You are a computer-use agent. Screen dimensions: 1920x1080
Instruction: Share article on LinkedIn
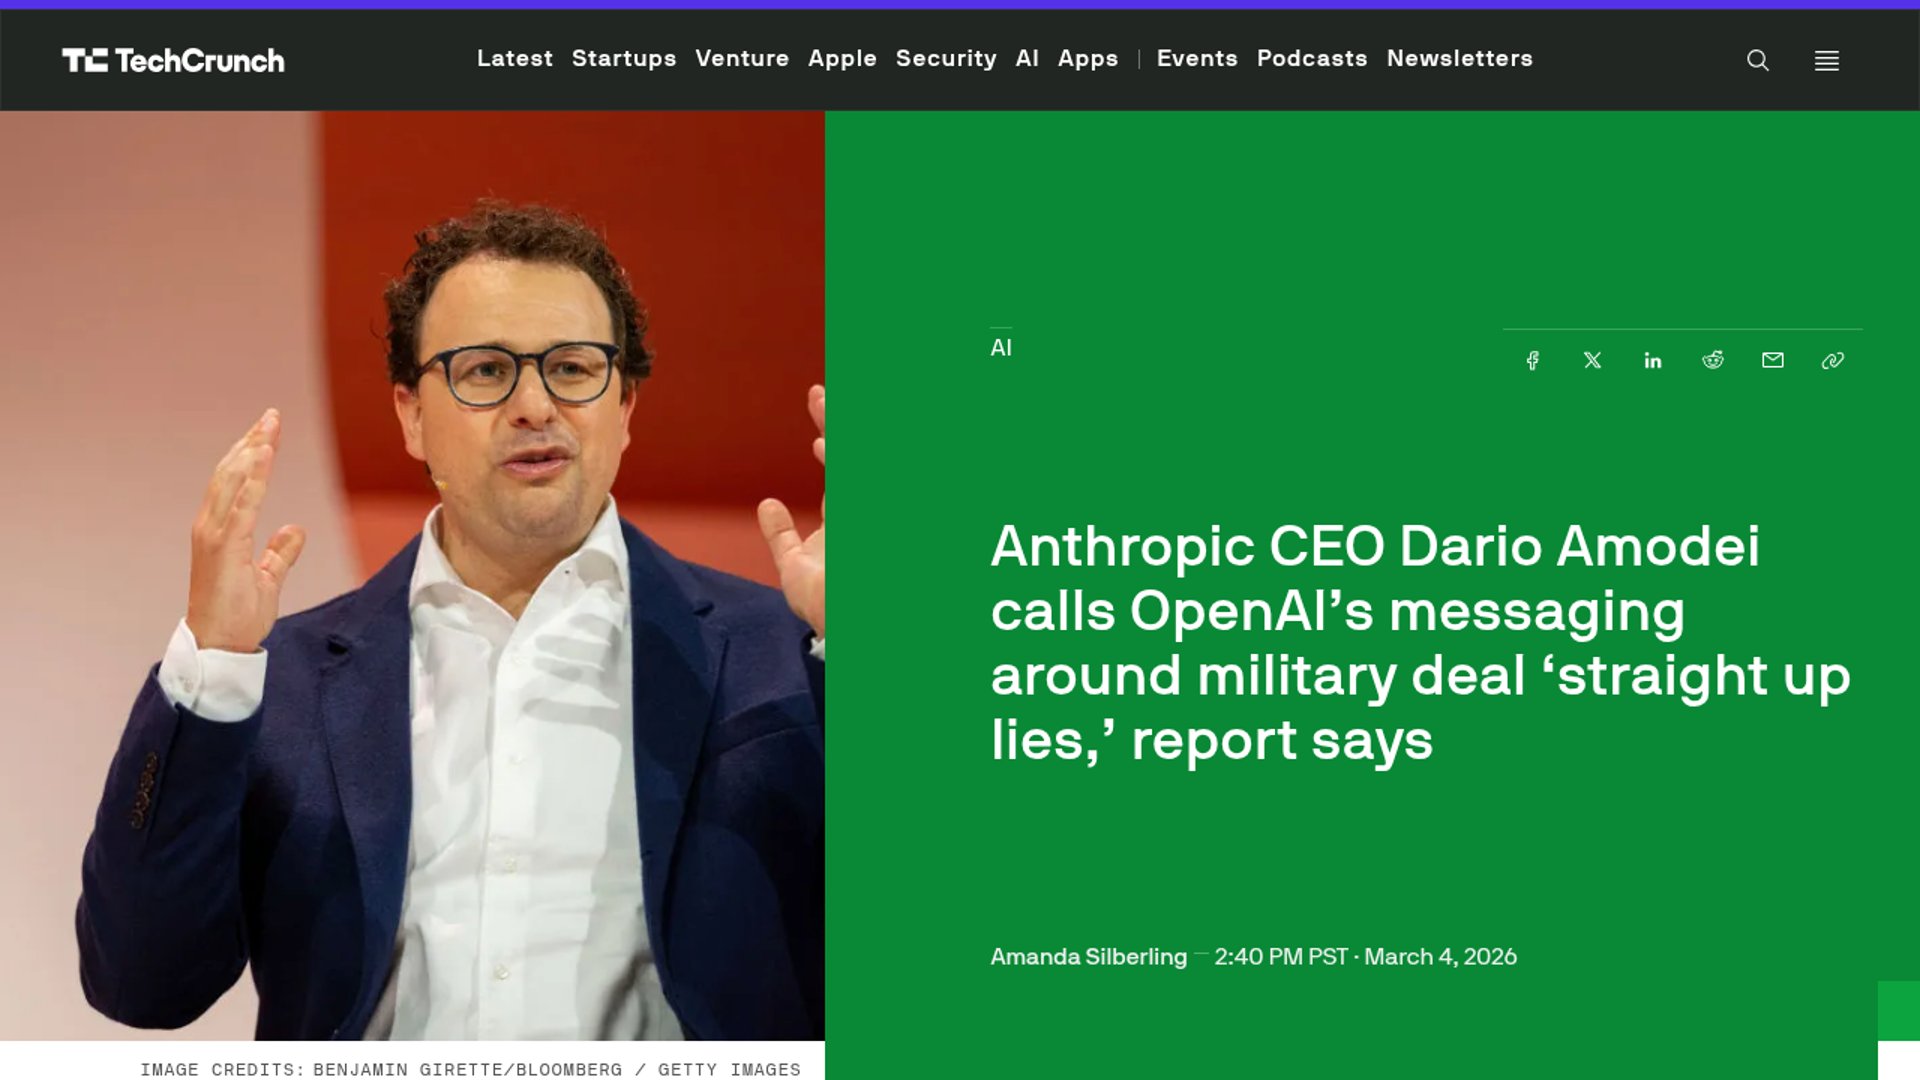[1652, 360]
